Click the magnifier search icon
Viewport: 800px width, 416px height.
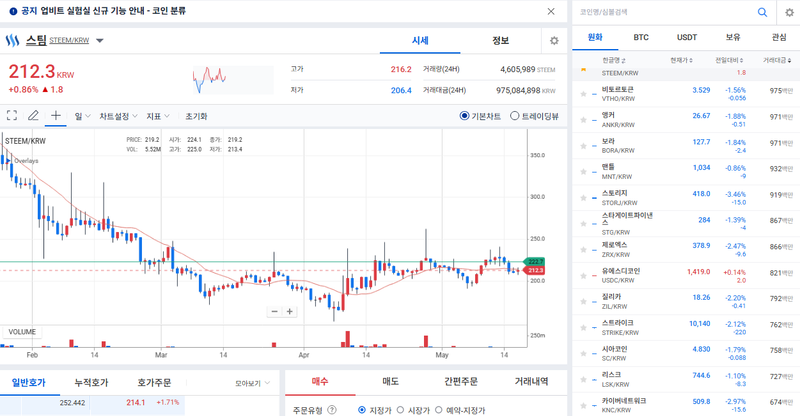point(762,12)
